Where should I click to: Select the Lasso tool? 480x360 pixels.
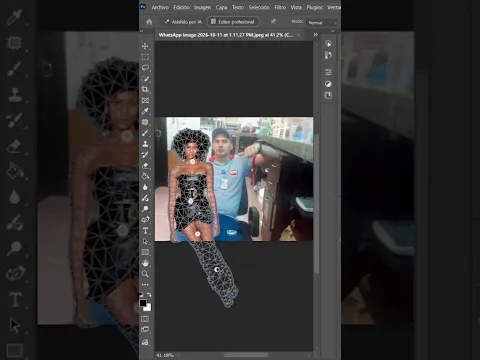[x=145, y=68]
